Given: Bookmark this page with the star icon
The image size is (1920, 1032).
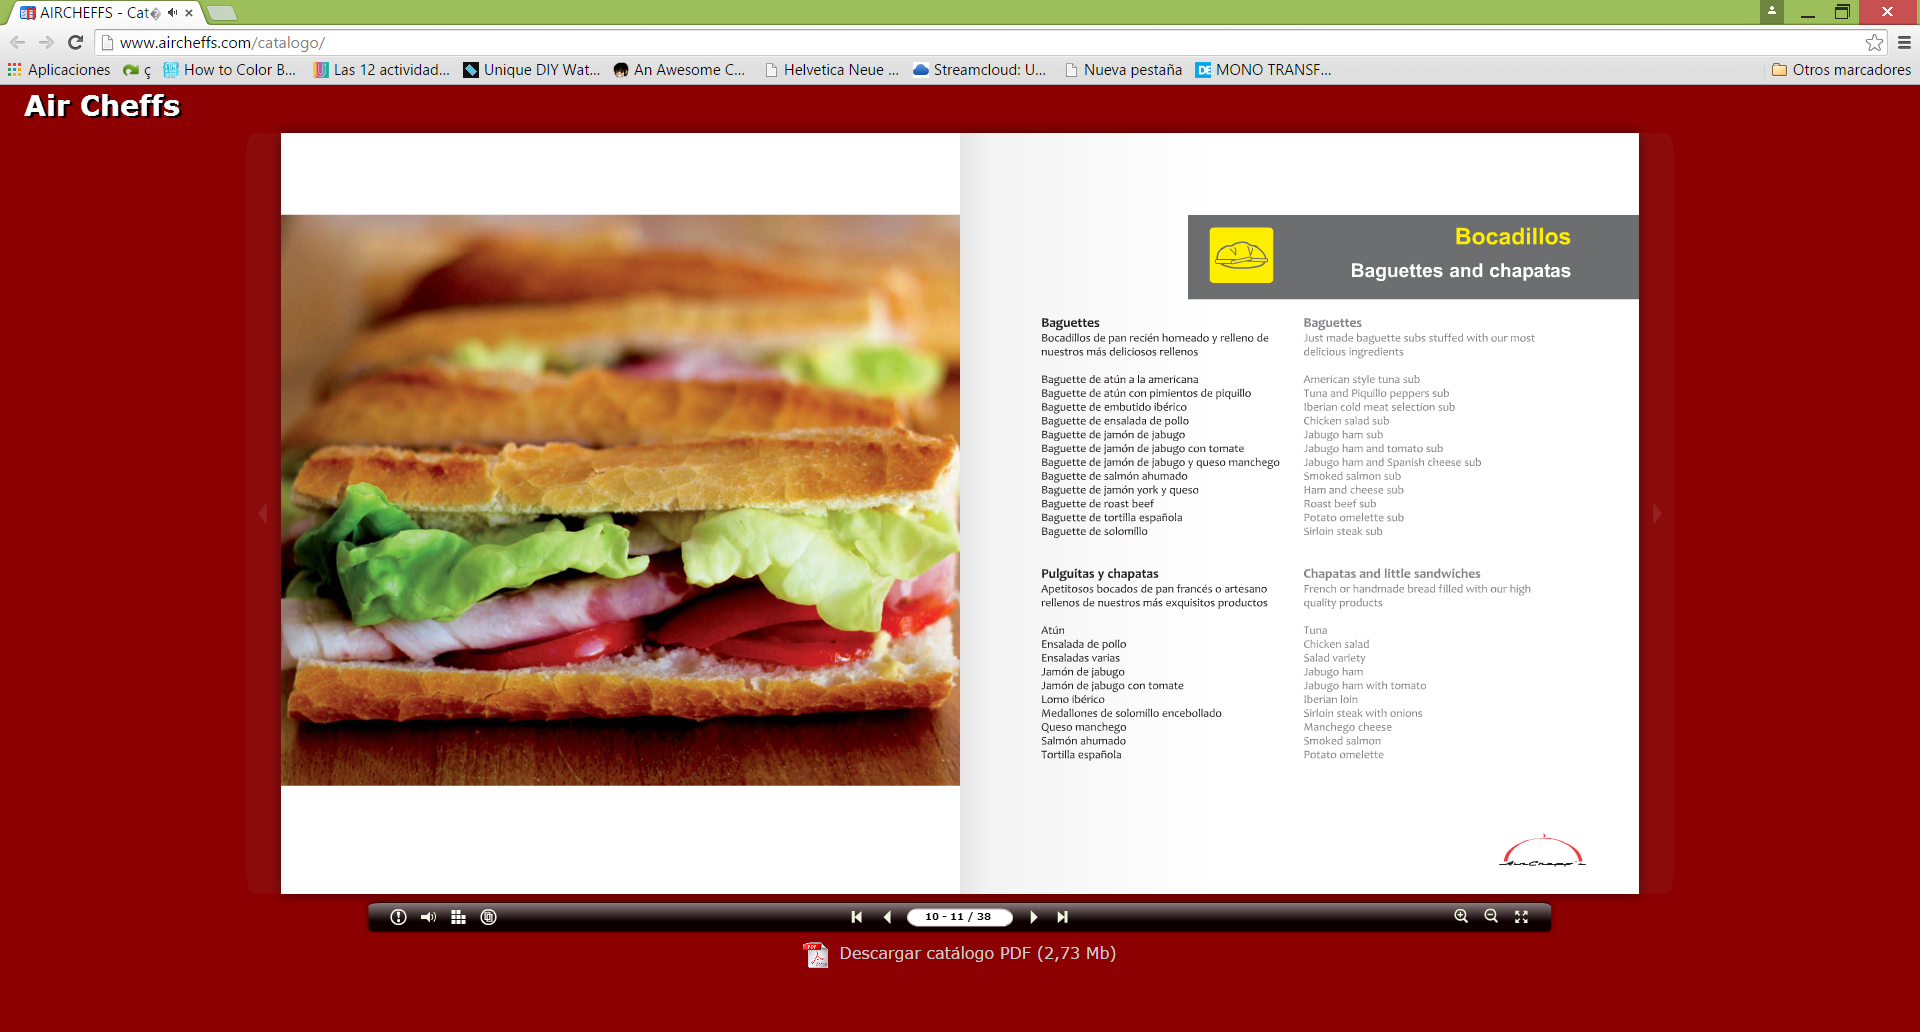Looking at the screenshot, I should (1874, 43).
